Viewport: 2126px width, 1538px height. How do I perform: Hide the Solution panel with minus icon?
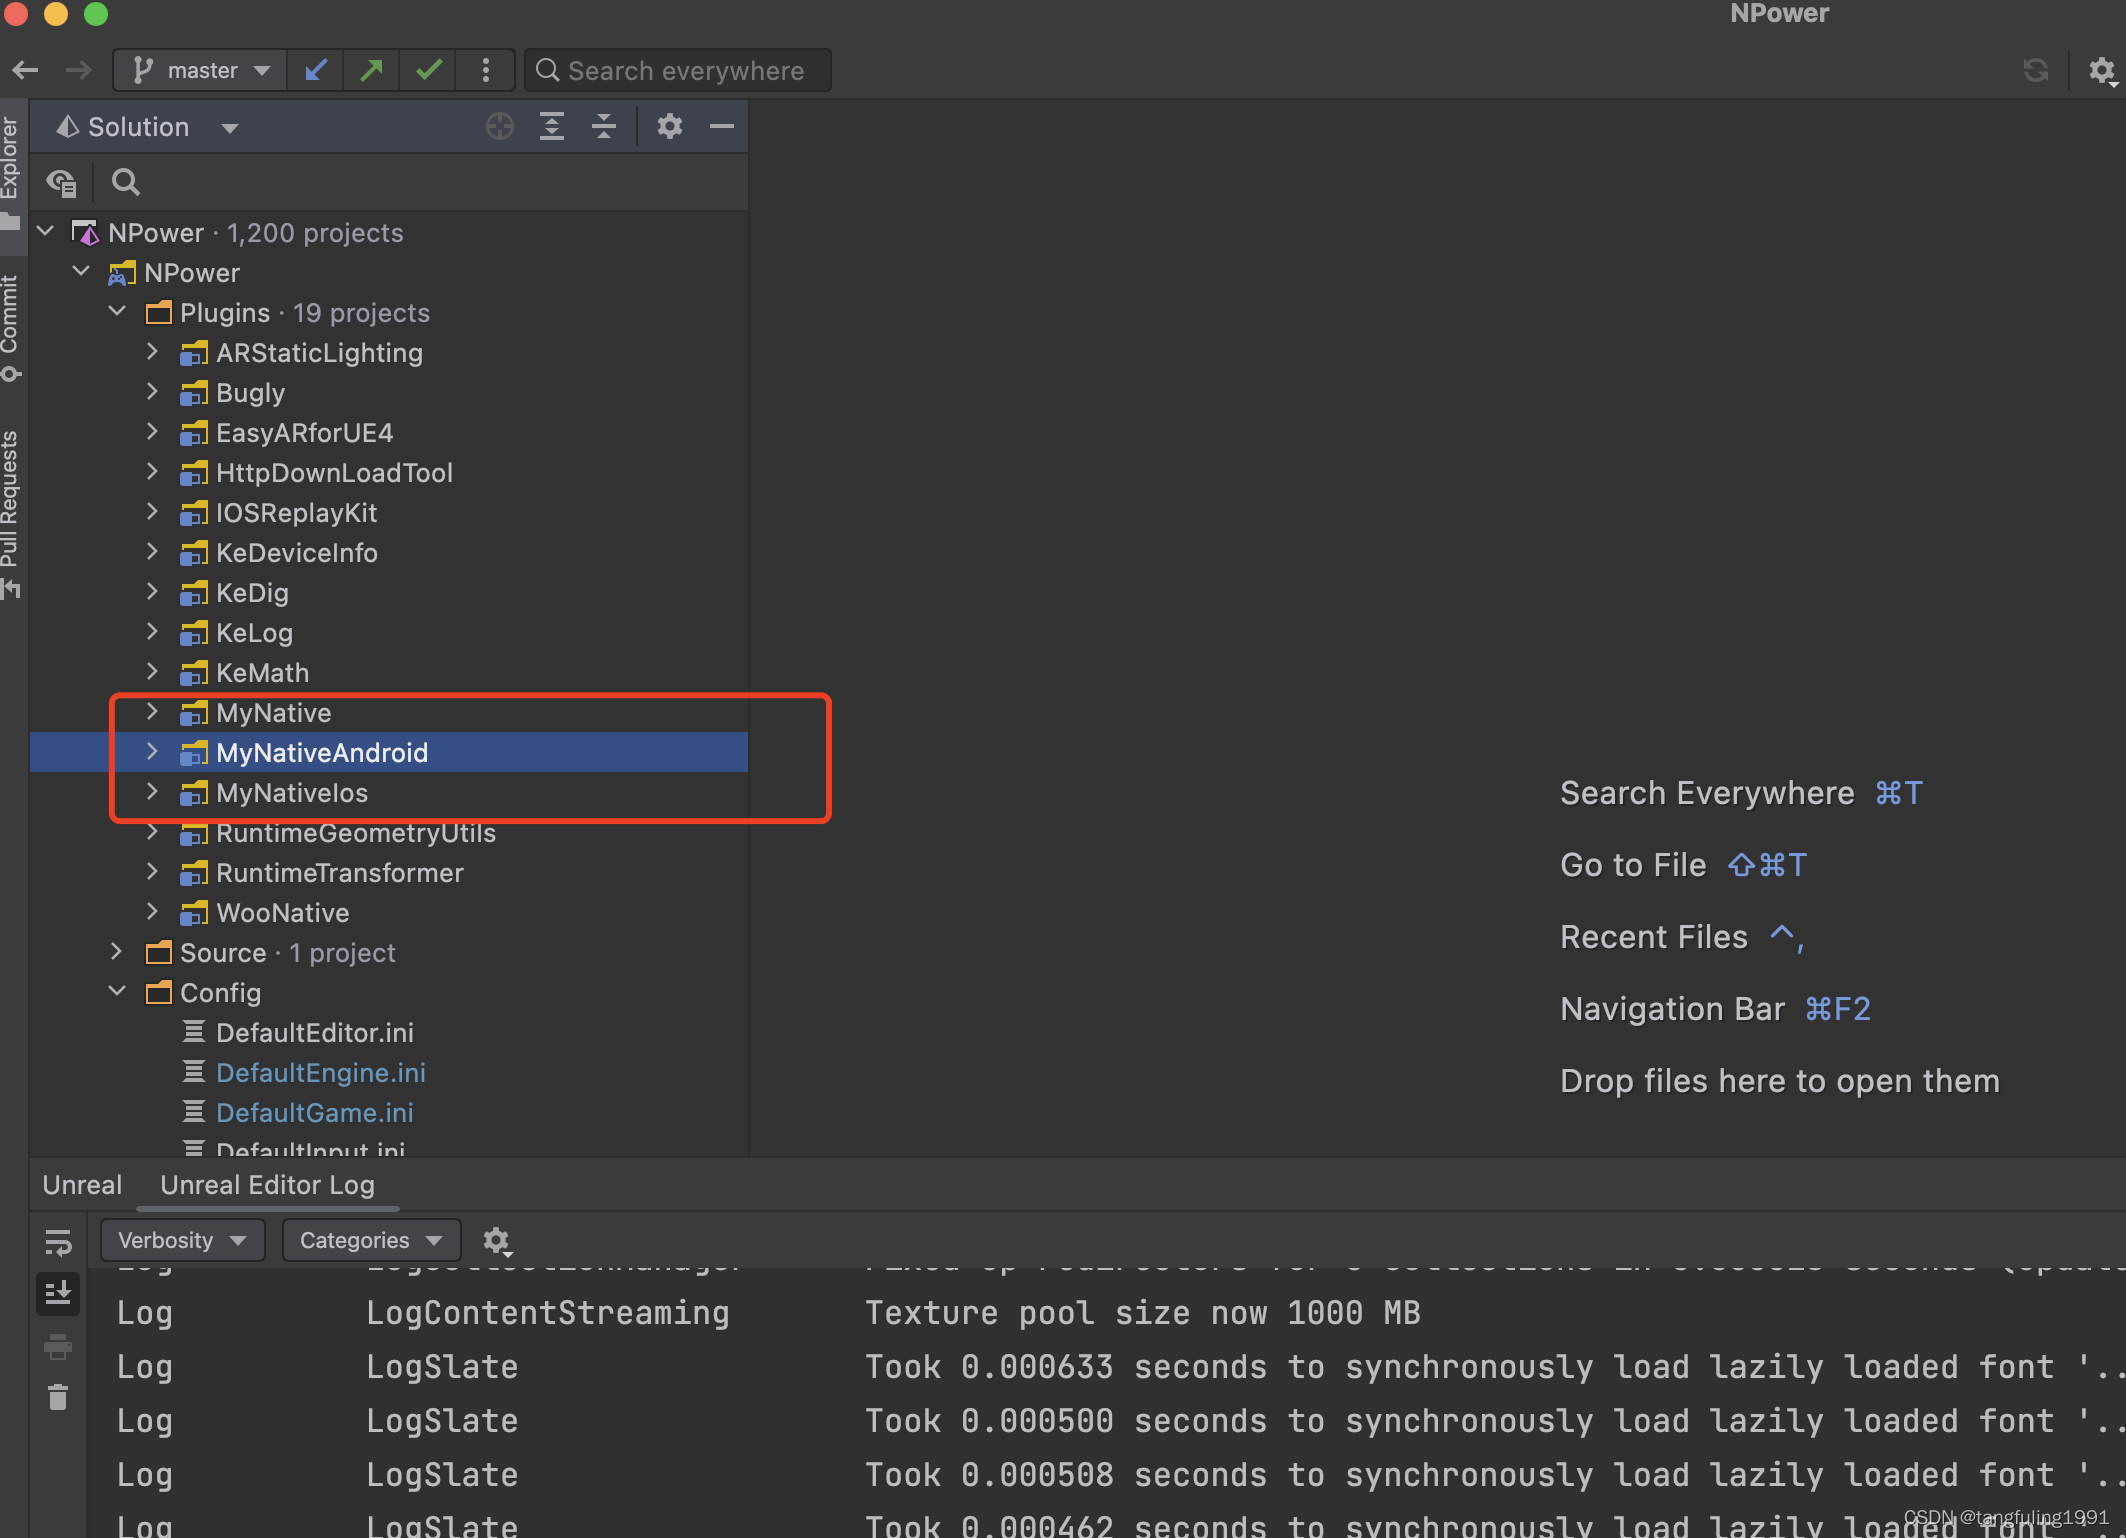[x=722, y=126]
